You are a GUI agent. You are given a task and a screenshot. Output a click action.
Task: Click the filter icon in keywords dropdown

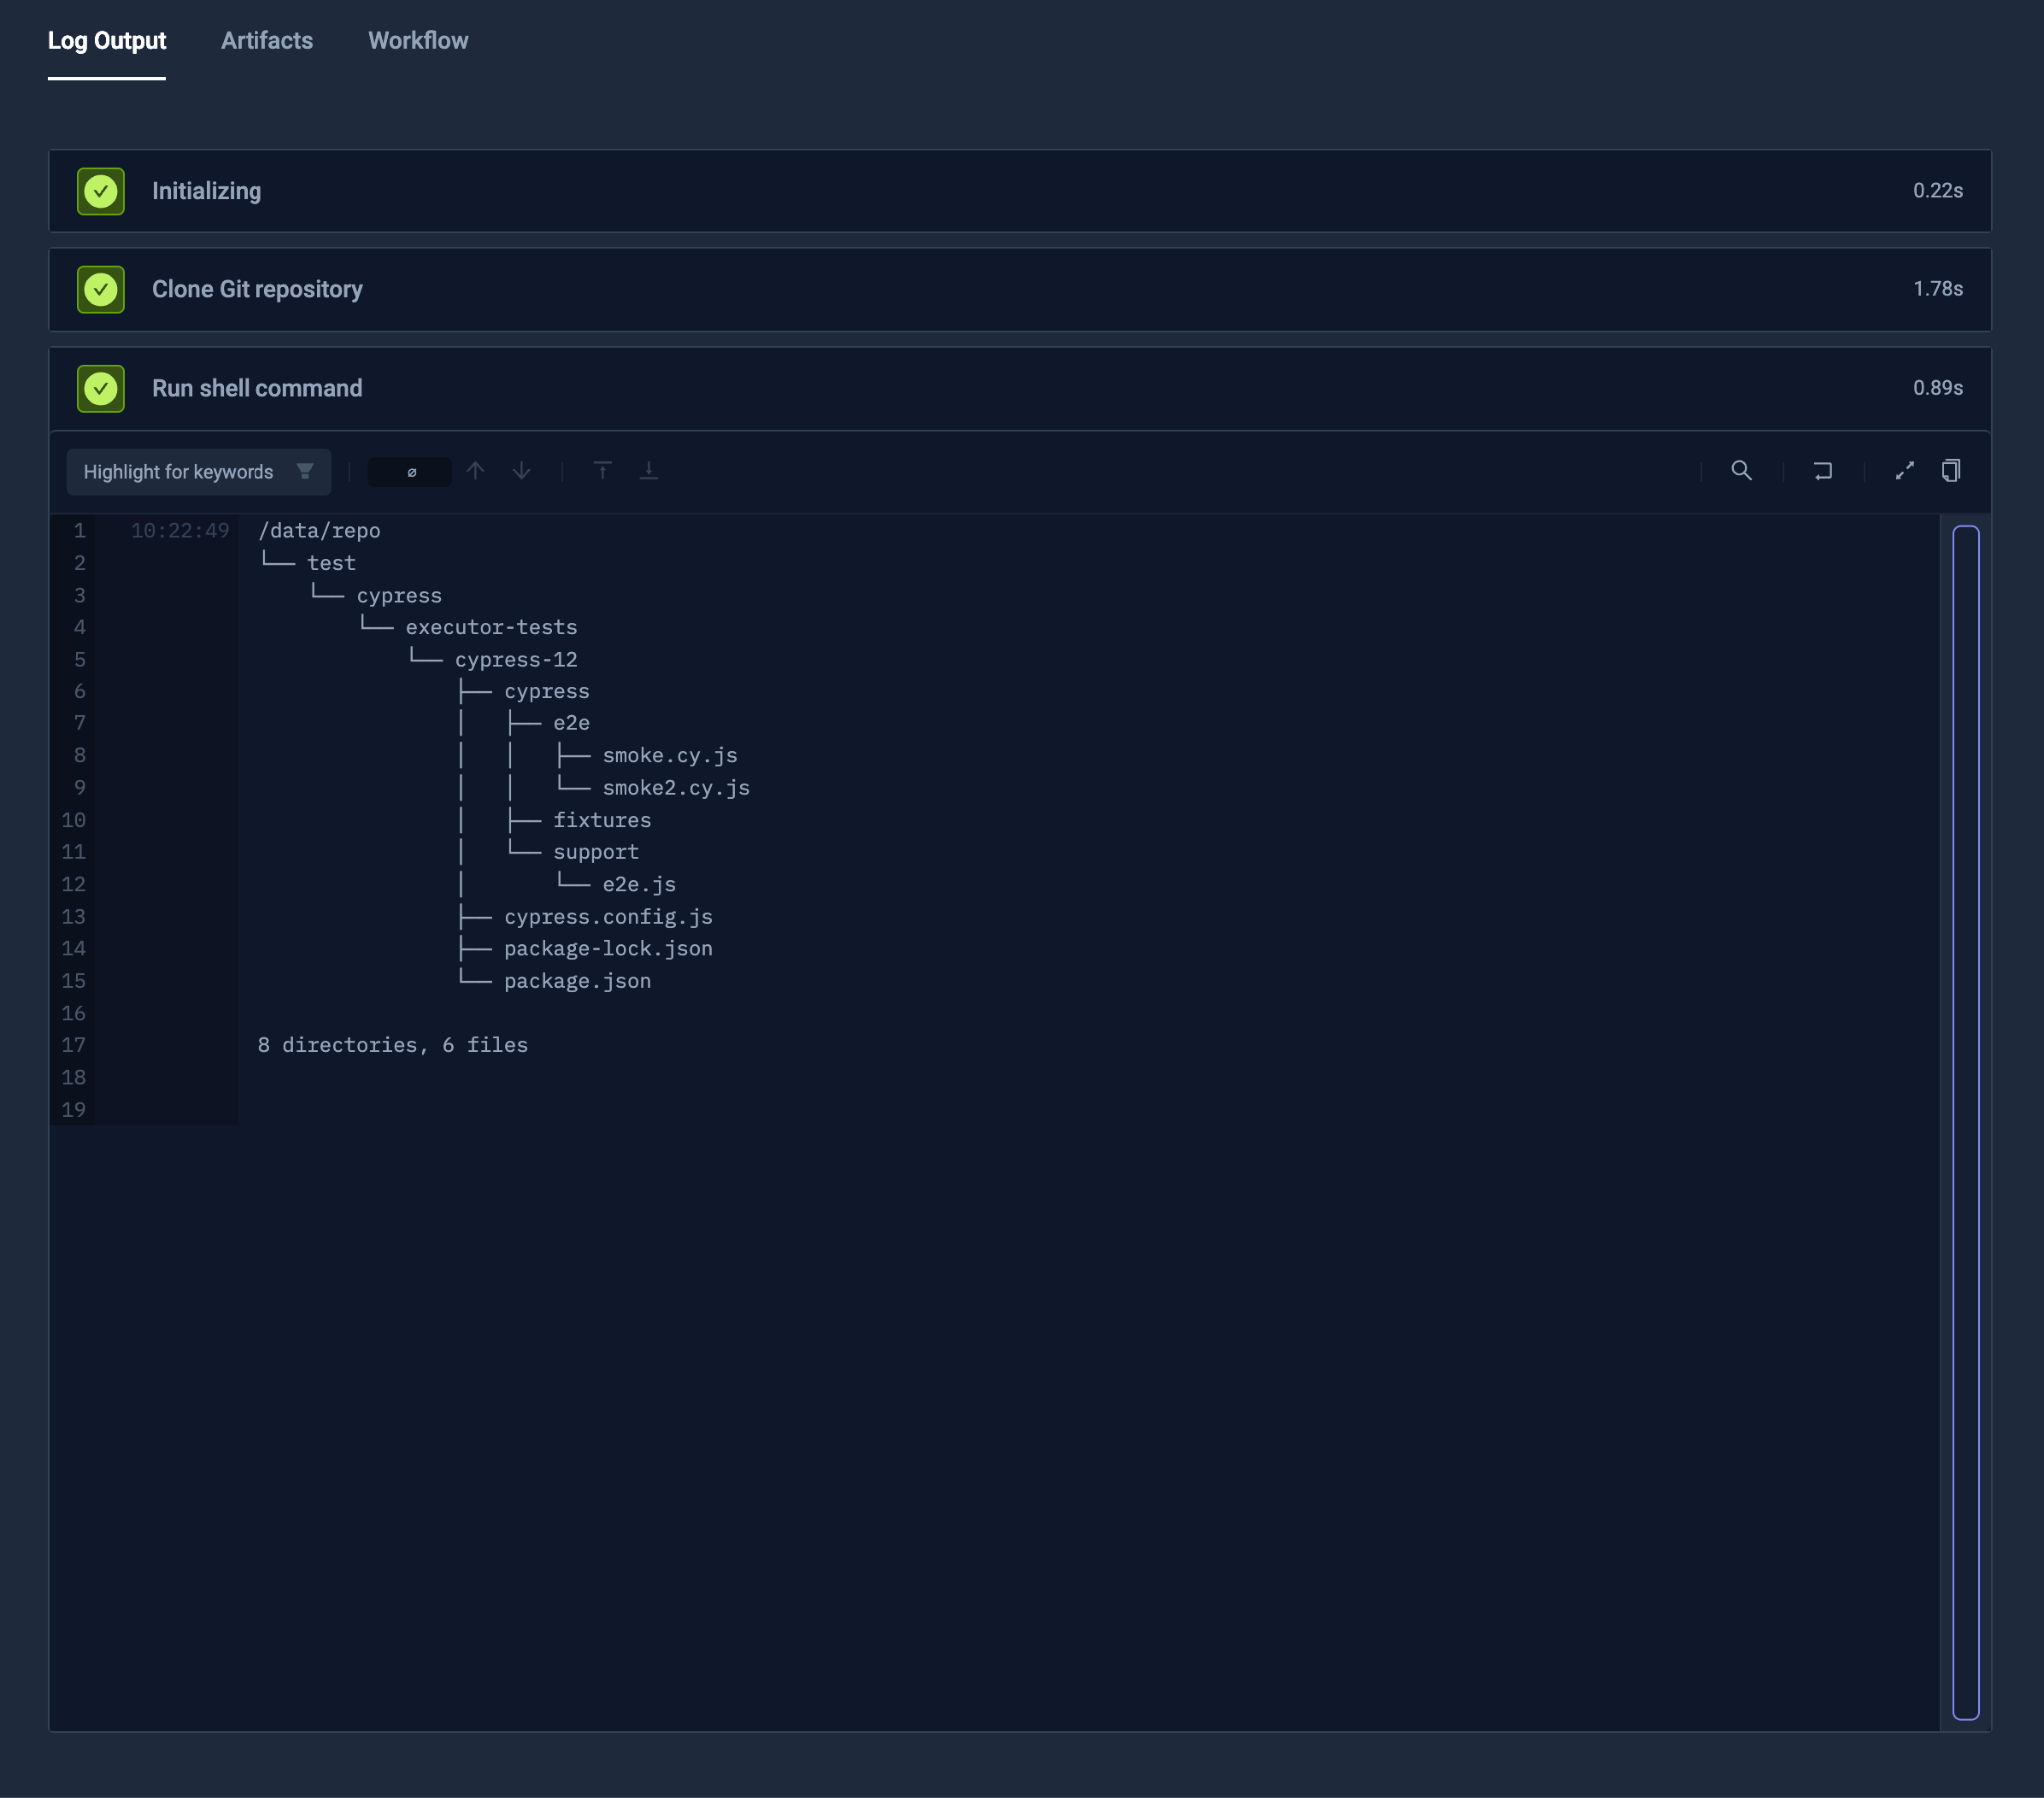coord(306,471)
